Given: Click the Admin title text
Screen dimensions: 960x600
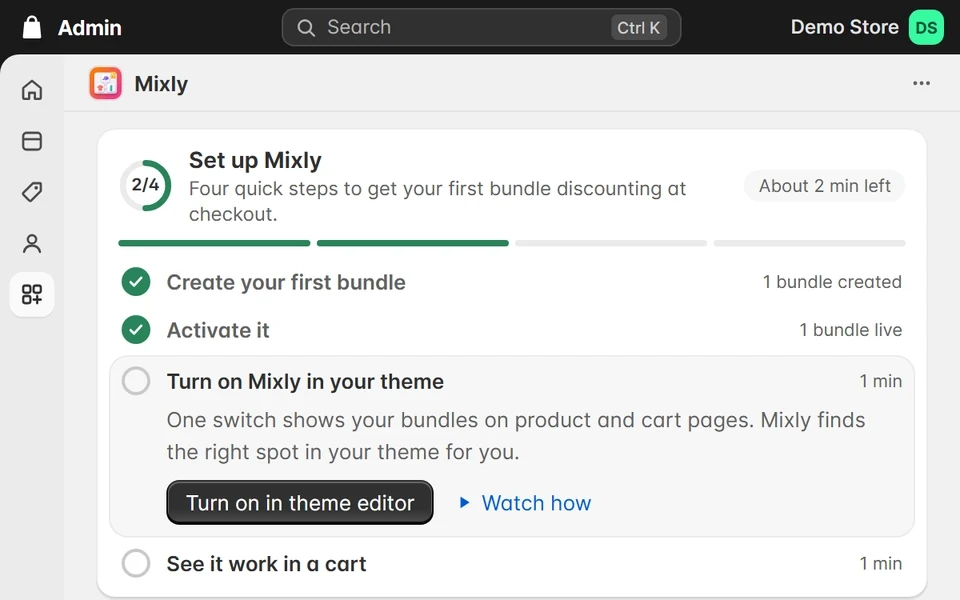Looking at the screenshot, I should pyautogui.click(x=89, y=28).
